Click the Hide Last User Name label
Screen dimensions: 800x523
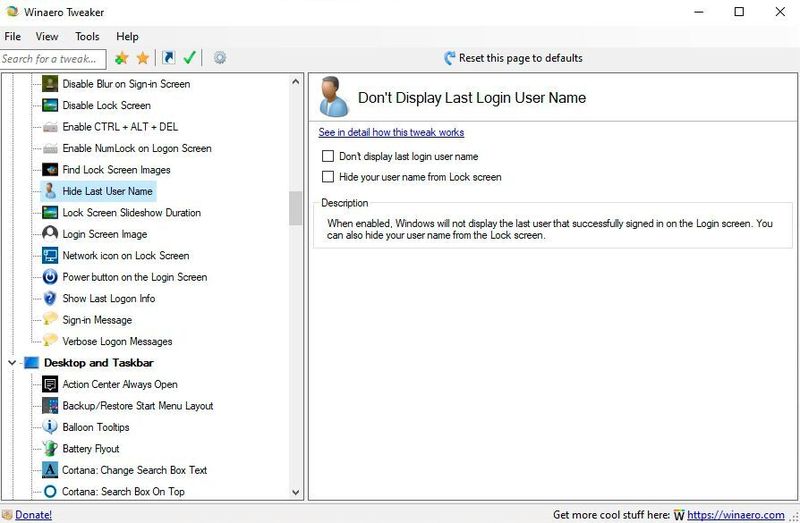tap(107, 191)
